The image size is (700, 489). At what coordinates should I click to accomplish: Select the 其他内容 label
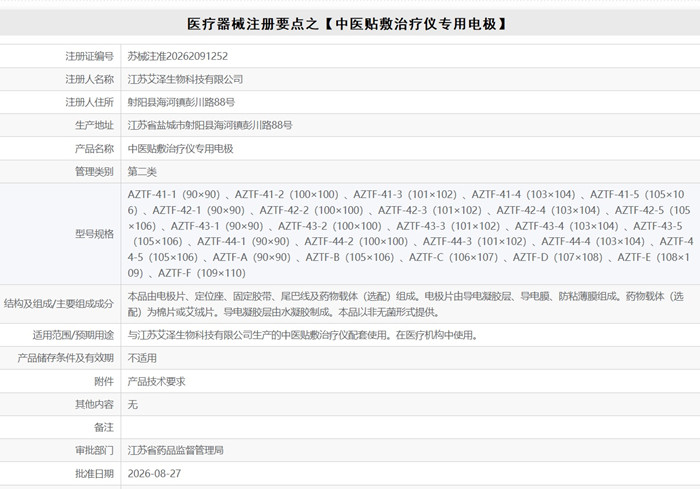click(x=94, y=405)
